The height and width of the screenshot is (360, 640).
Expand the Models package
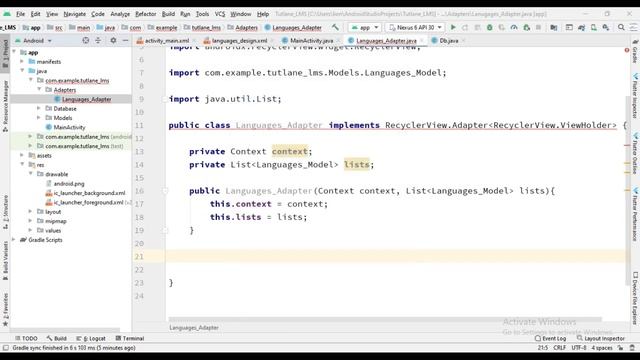coord(39,118)
